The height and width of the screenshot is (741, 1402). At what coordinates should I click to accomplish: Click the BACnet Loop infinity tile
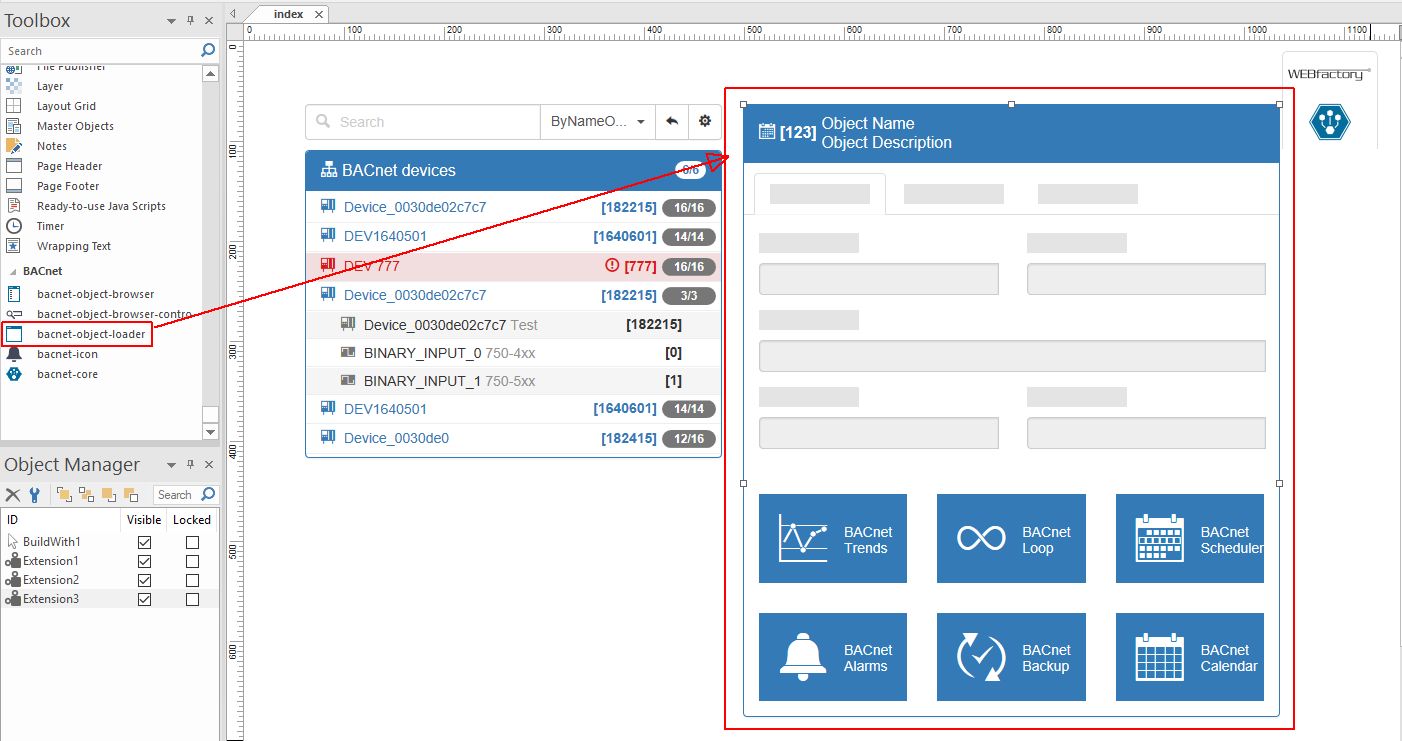tap(1010, 538)
